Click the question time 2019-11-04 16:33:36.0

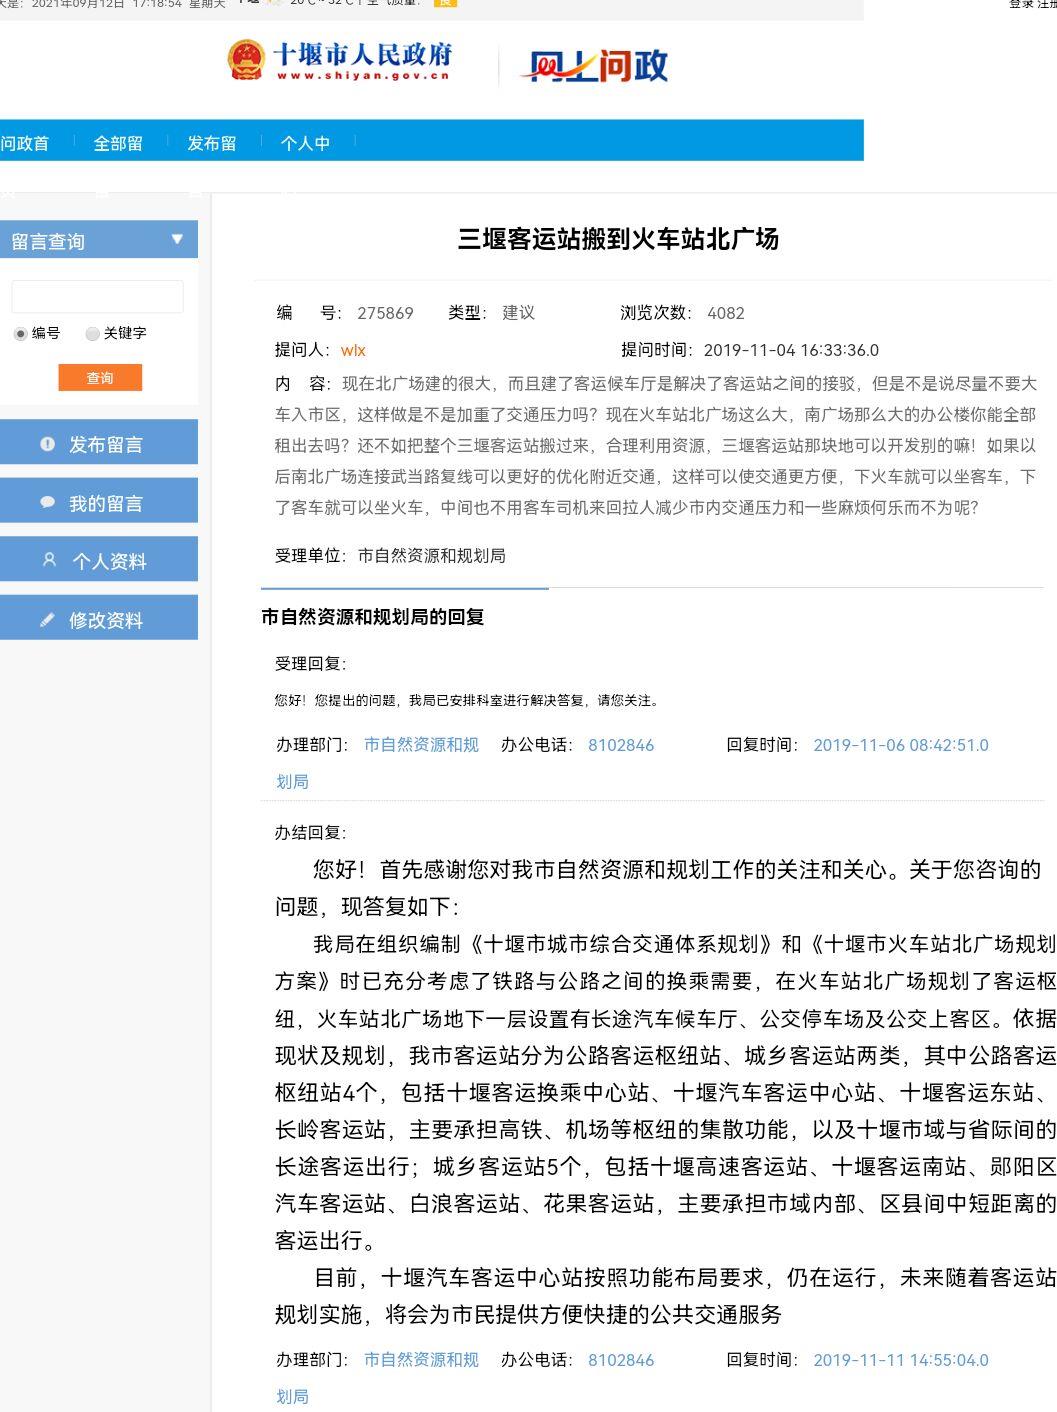coord(791,350)
